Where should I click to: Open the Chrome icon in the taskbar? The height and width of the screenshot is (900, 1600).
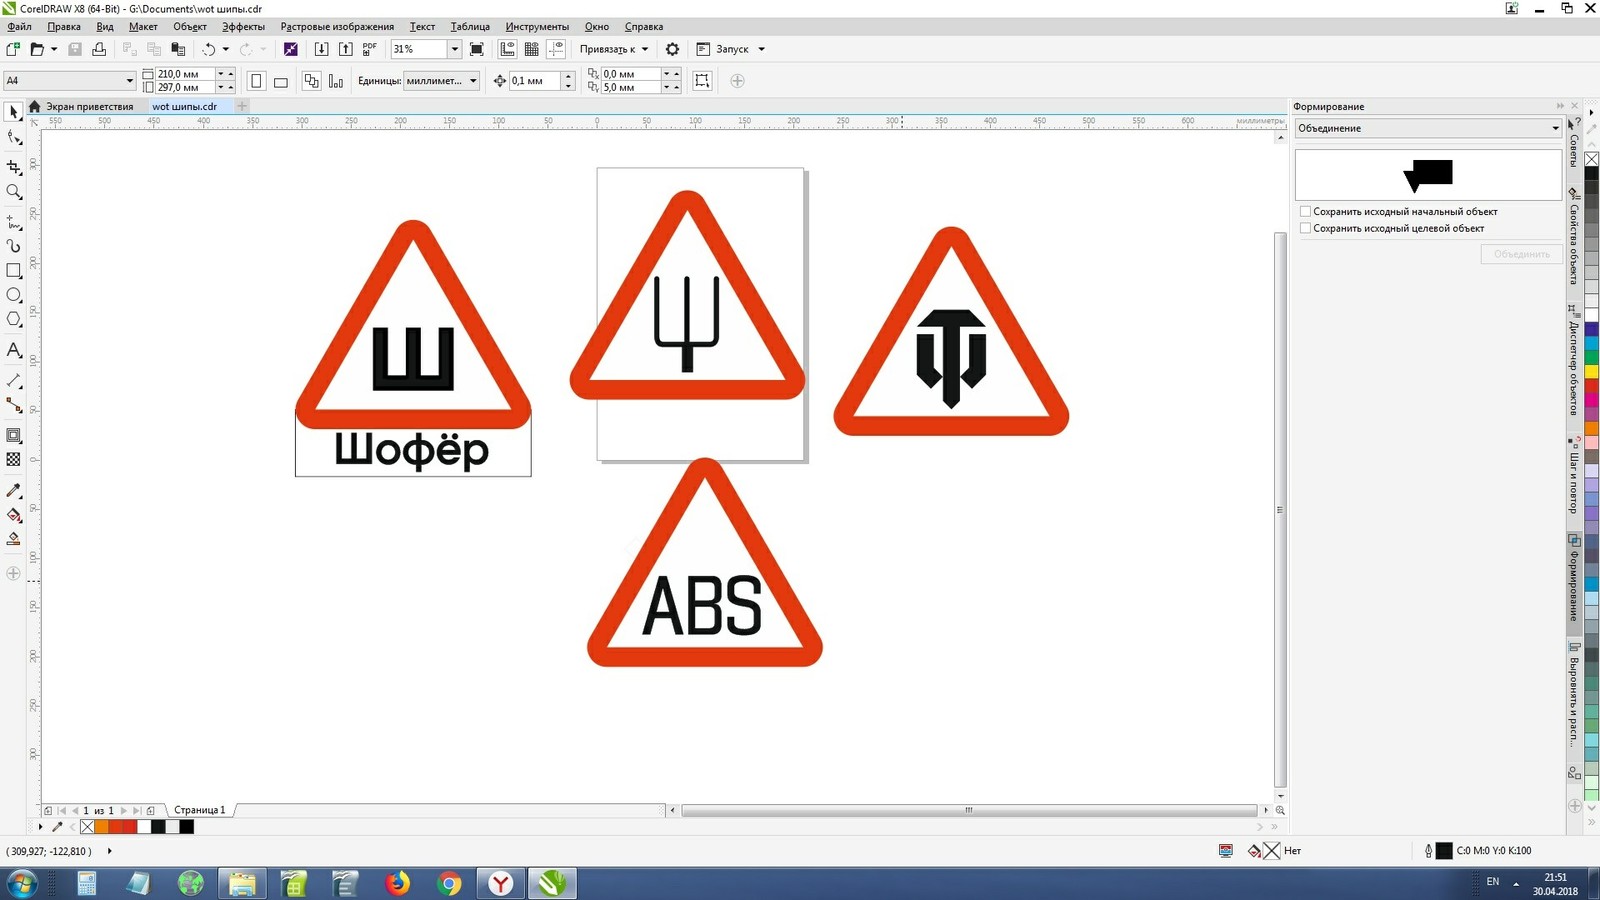point(449,883)
